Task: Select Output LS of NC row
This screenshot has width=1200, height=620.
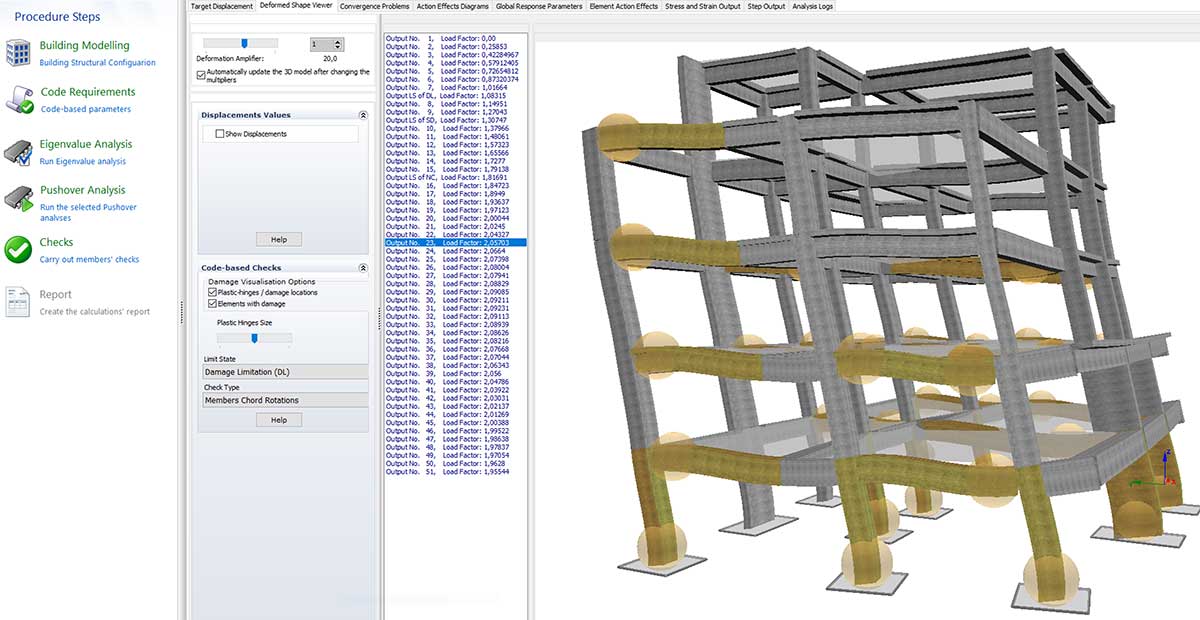Action: 455,177
